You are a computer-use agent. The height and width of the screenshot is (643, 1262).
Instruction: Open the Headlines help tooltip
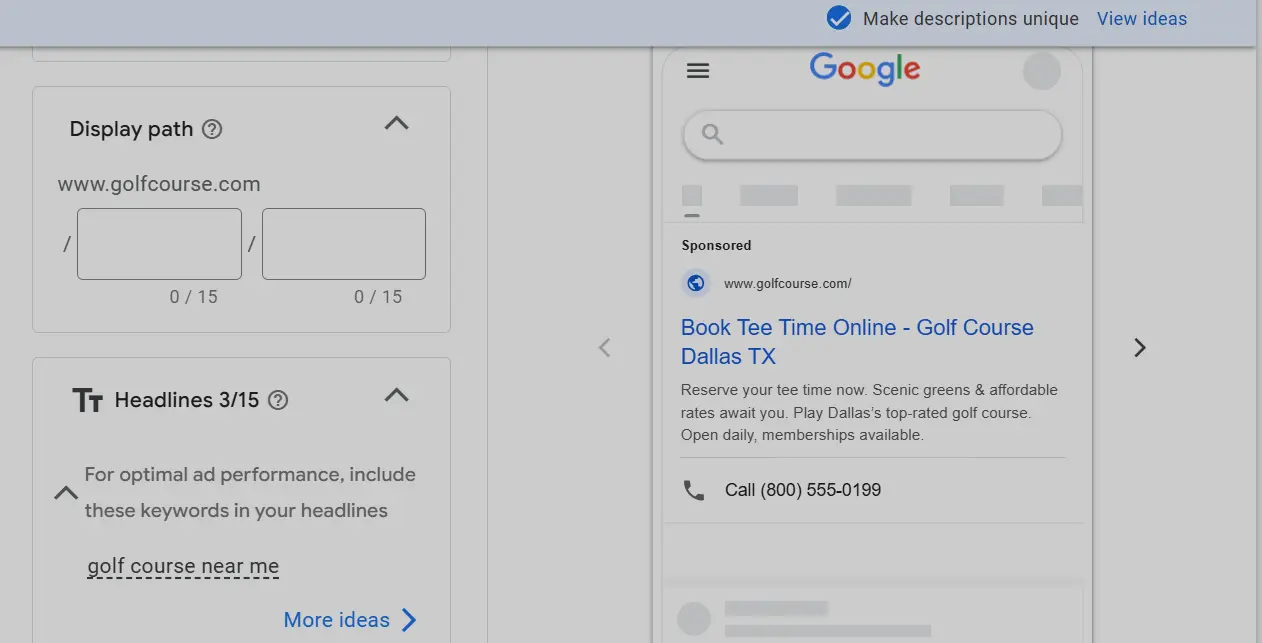click(277, 399)
